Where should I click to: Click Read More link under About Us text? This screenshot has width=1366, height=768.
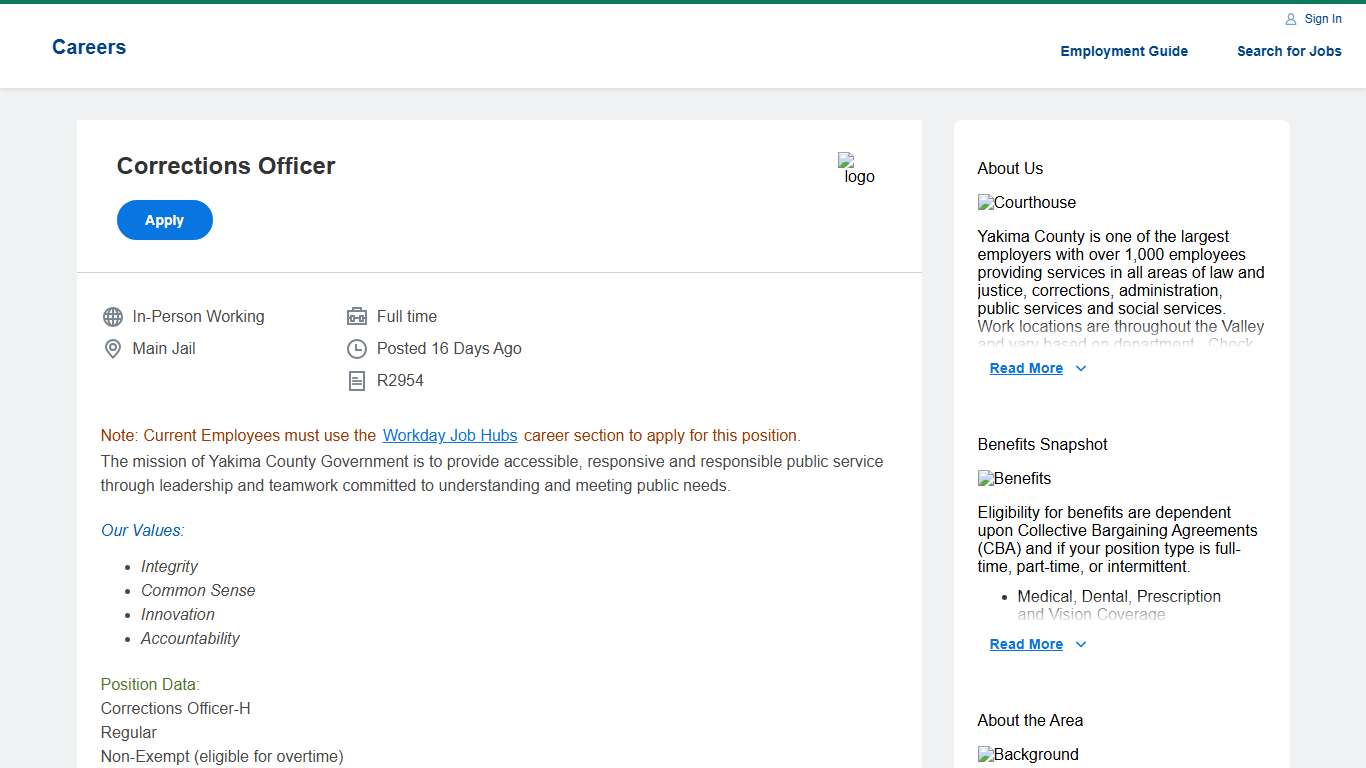point(1026,369)
